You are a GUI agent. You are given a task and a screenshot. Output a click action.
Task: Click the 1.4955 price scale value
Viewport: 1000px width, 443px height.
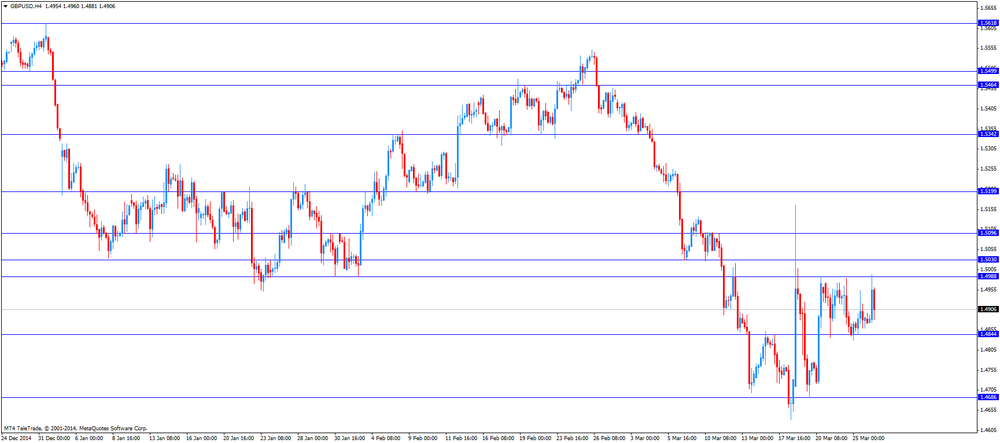(987, 289)
